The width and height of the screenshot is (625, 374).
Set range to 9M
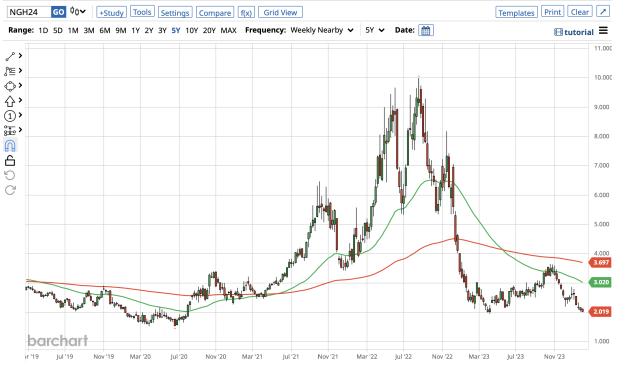(121, 30)
